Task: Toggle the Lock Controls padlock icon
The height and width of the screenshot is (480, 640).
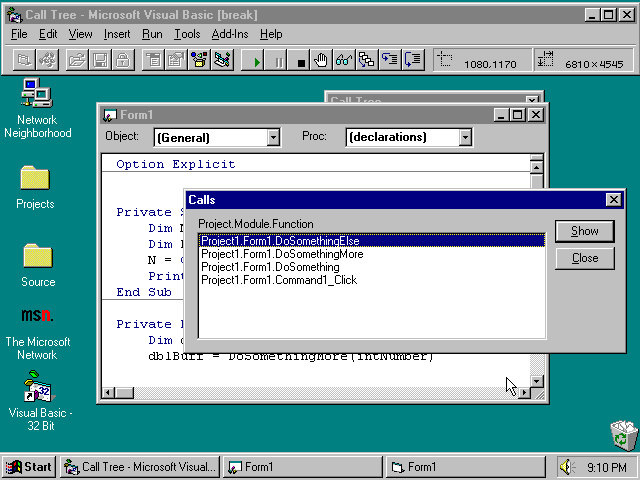Action: pyautogui.click(x=121, y=60)
